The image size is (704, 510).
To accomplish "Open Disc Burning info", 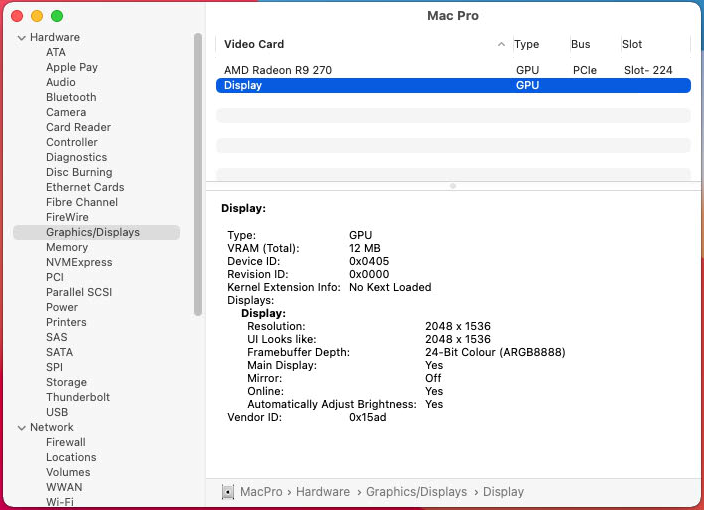I will (x=79, y=172).
